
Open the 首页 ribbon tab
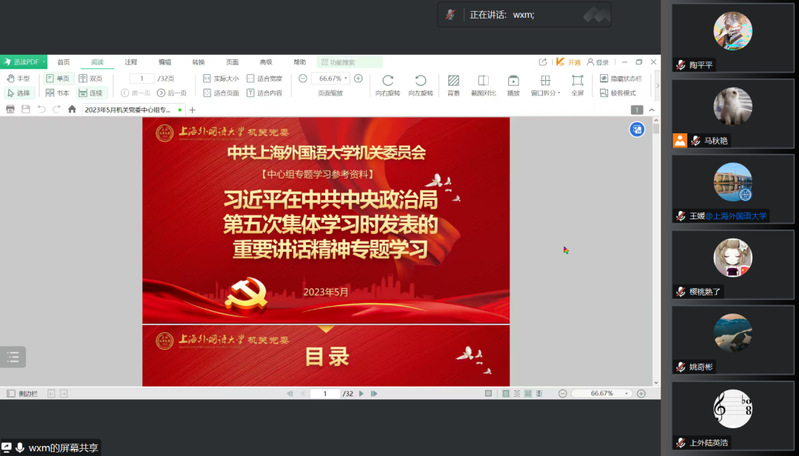tap(64, 62)
